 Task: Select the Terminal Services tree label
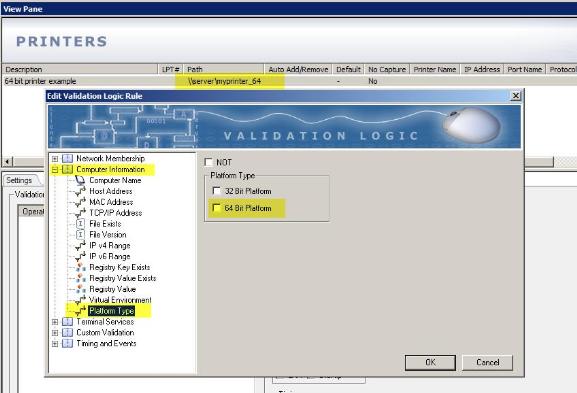click(105, 322)
